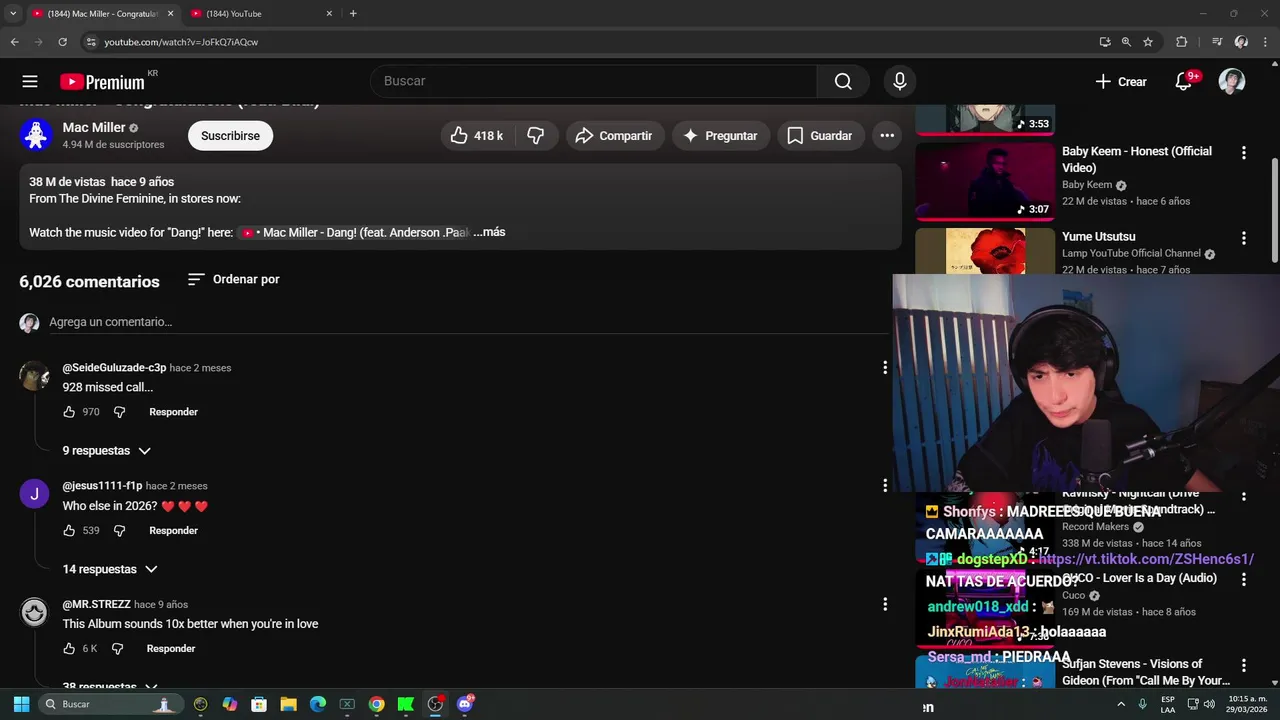Open the YouTube hamburger guide menu

click(x=30, y=81)
